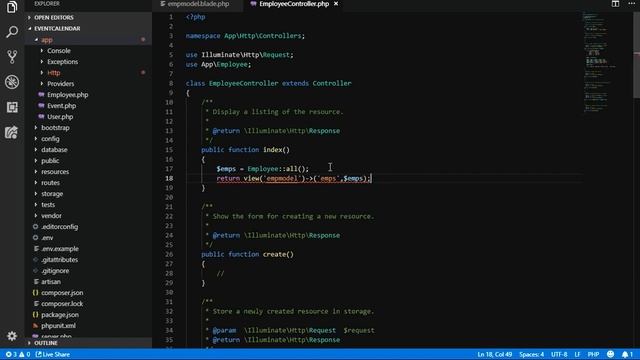Screen dimensions: 640x360
Task: Click the split editor icon
Action: tap(615, 4)
